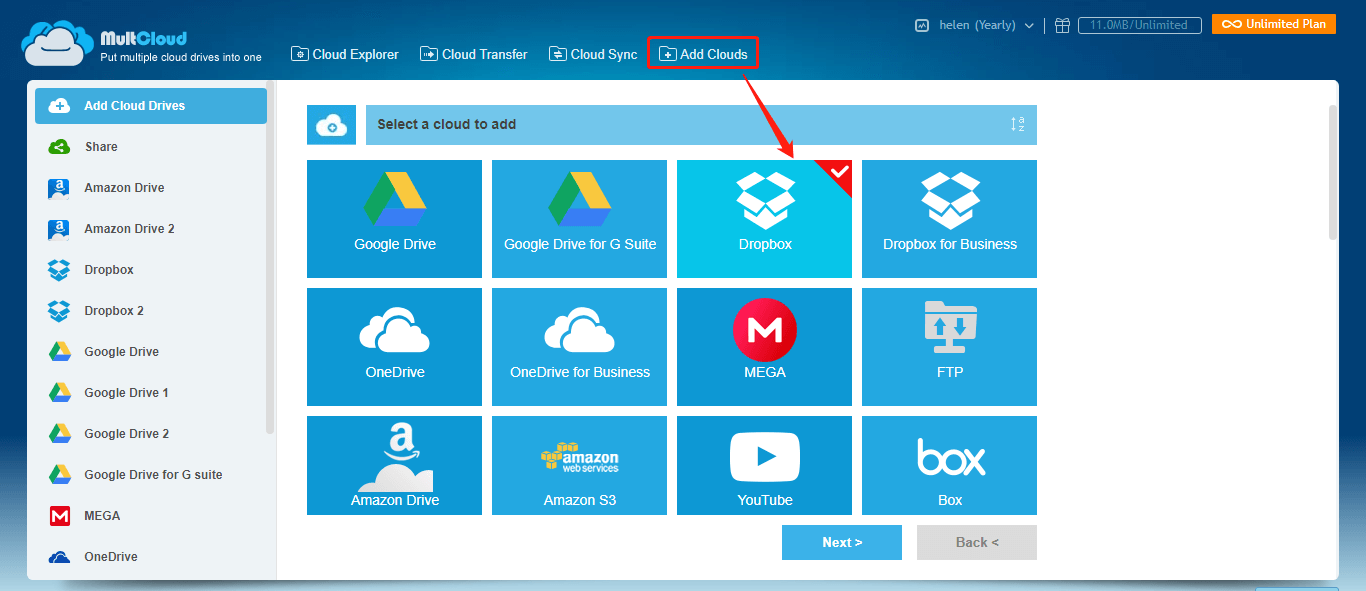Select OneDrive for Business tile
1366x591 pixels.
(579, 347)
